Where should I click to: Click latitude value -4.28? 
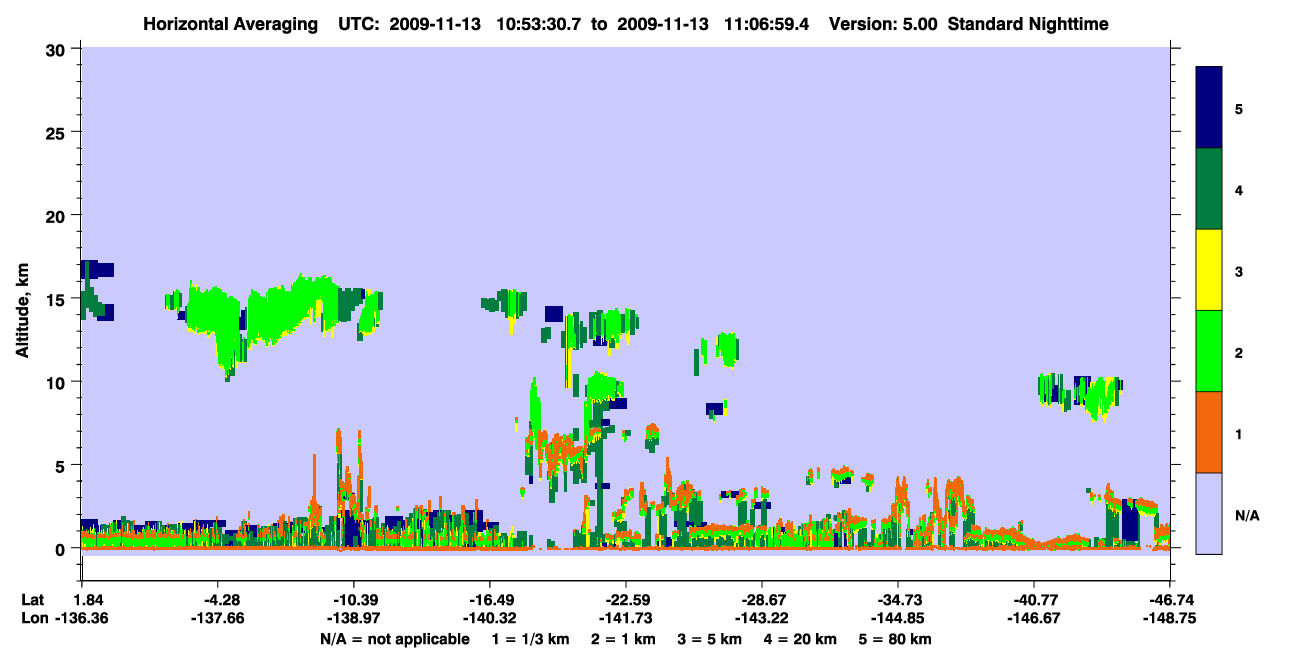[218, 600]
